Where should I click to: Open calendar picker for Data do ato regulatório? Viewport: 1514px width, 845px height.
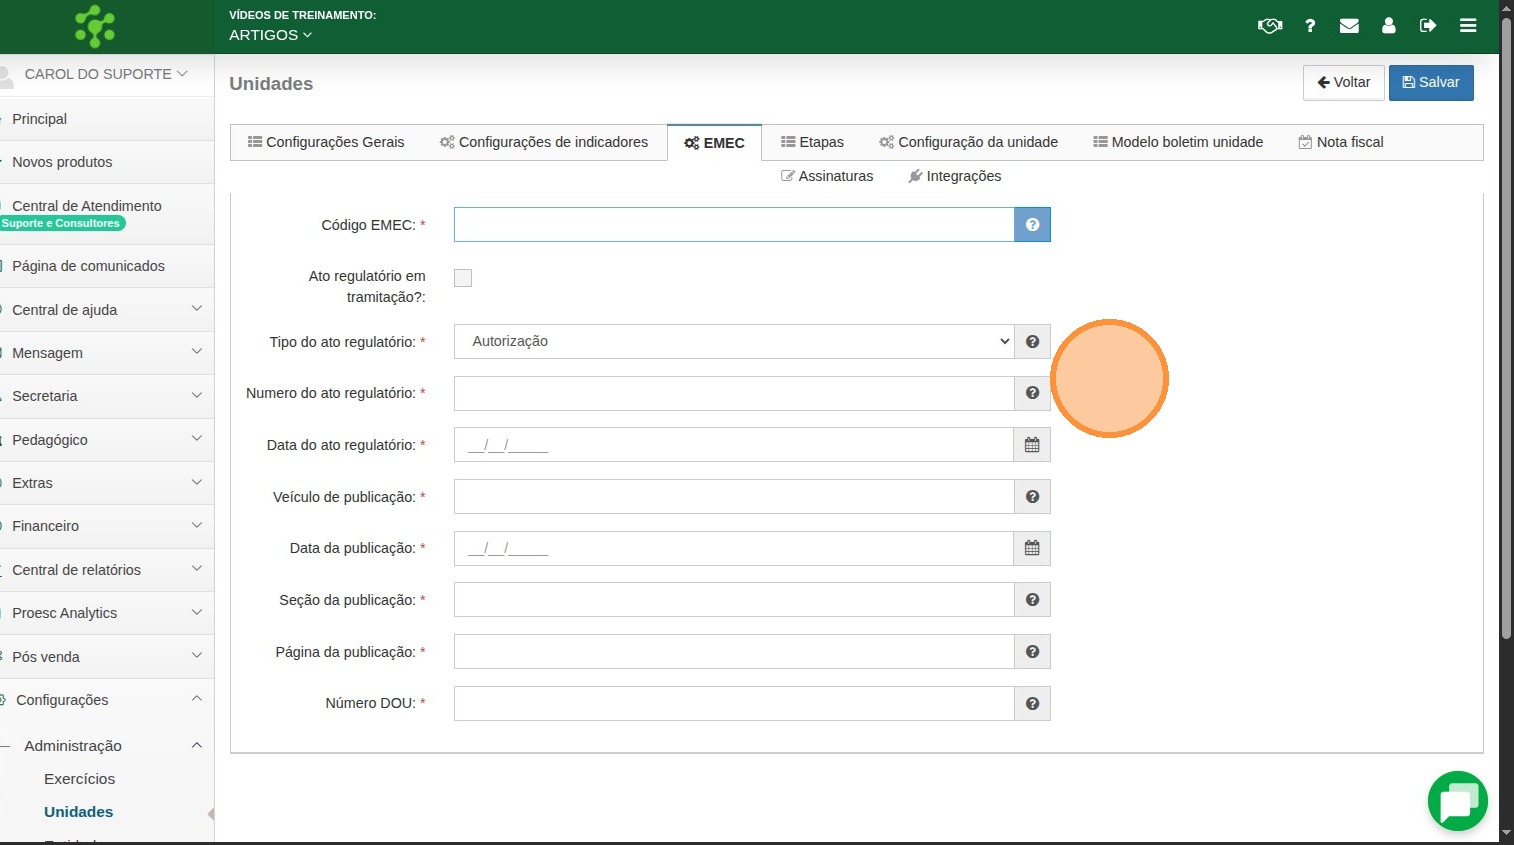point(1032,445)
